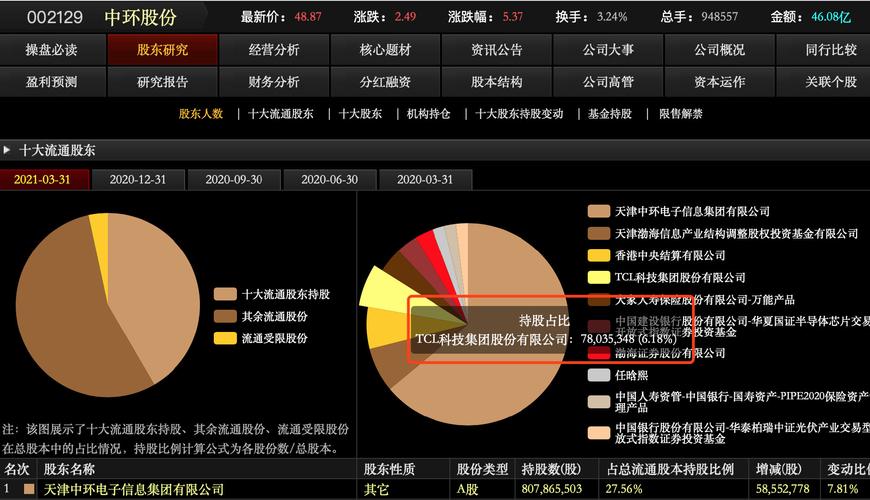This screenshot has width=870, height=500.
Task: Collapse the 十大流通股东 section triangle
Action: [7, 150]
